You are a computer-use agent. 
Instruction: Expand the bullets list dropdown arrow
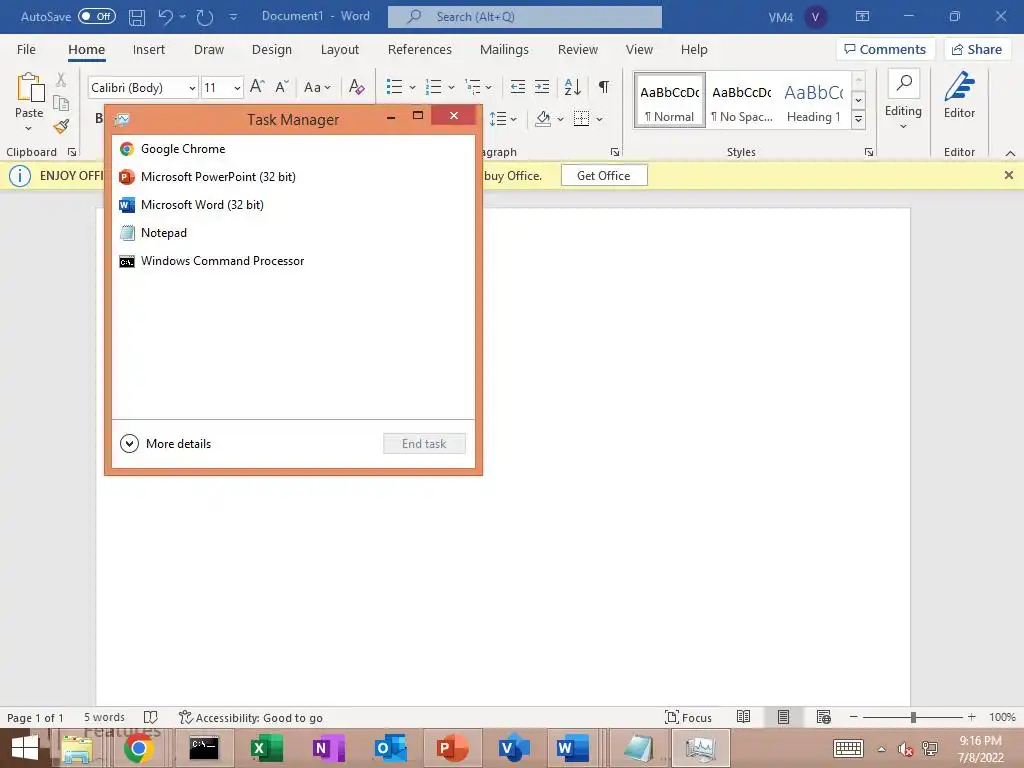412,87
